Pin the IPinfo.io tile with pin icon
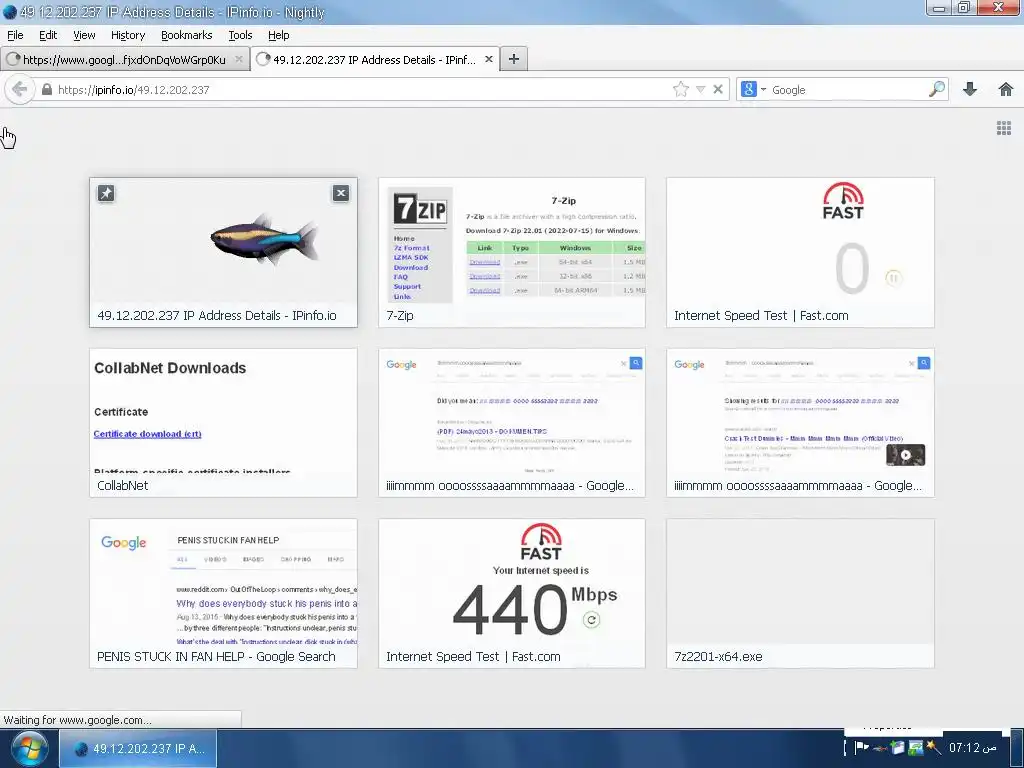Screen dimensions: 1024x768 coord(106,193)
